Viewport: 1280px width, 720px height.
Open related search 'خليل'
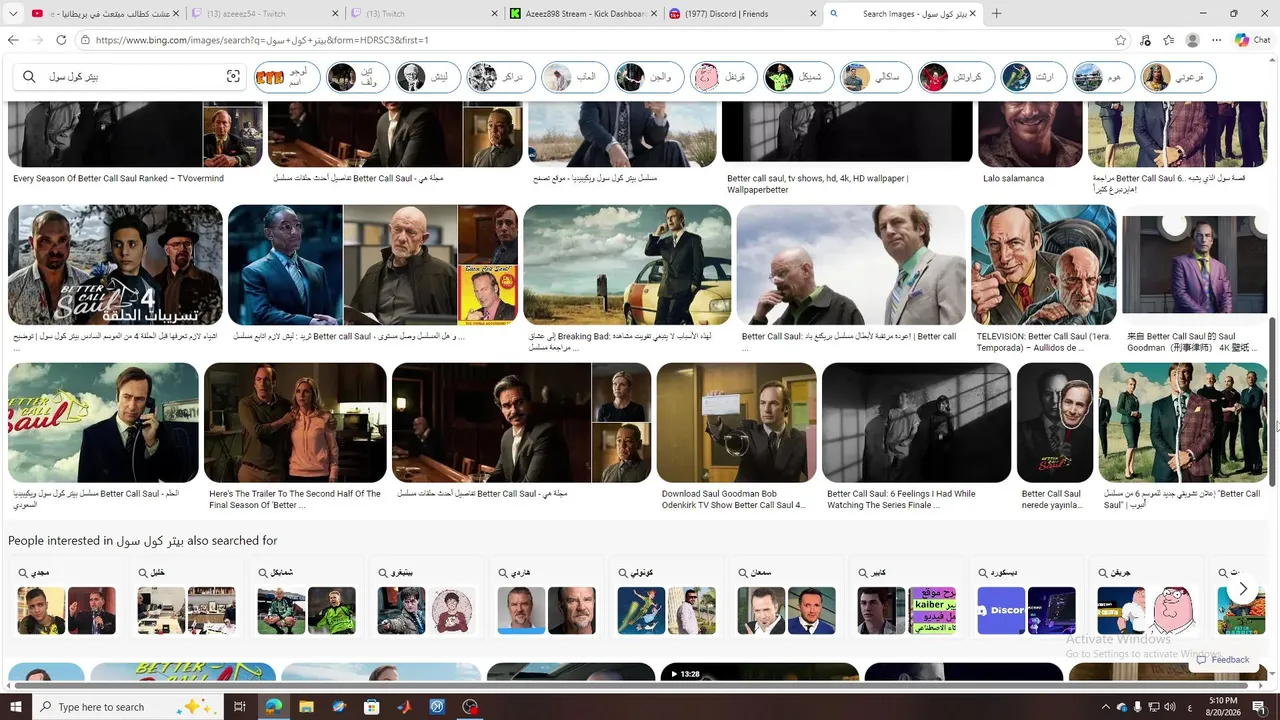[x=186, y=598]
